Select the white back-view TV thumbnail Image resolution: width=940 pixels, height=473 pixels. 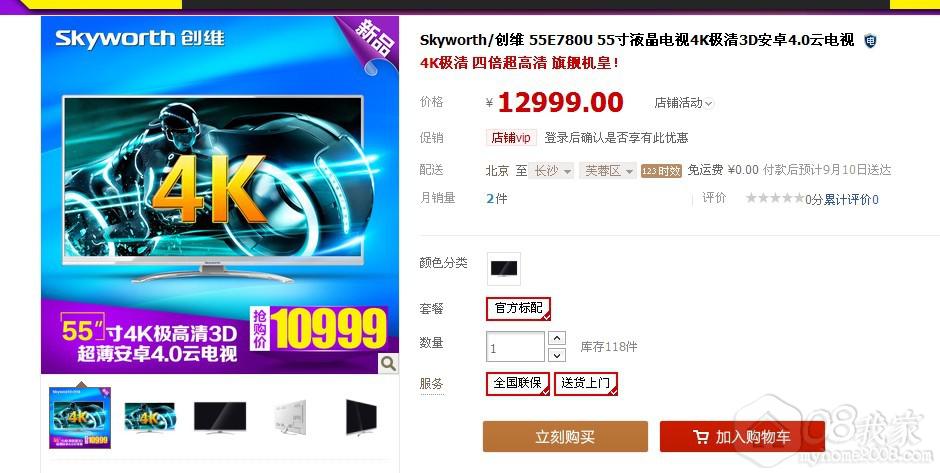[x=291, y=417]
